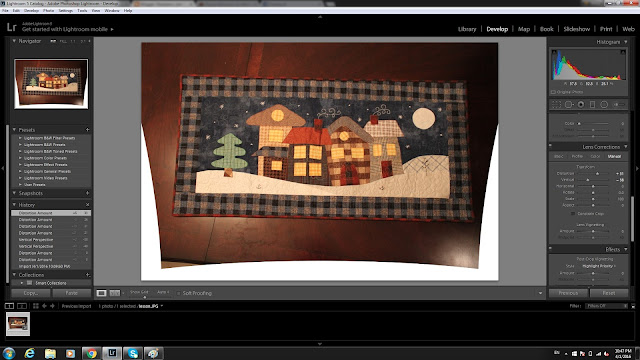The width and height of the screenshot is (640, 360).
Task: Select the Radial Filter tool
Action: (x=604, y=104)
